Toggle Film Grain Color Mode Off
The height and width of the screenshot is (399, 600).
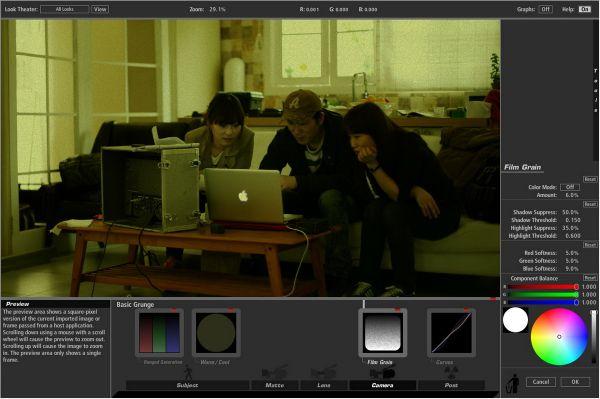point(570,187)
